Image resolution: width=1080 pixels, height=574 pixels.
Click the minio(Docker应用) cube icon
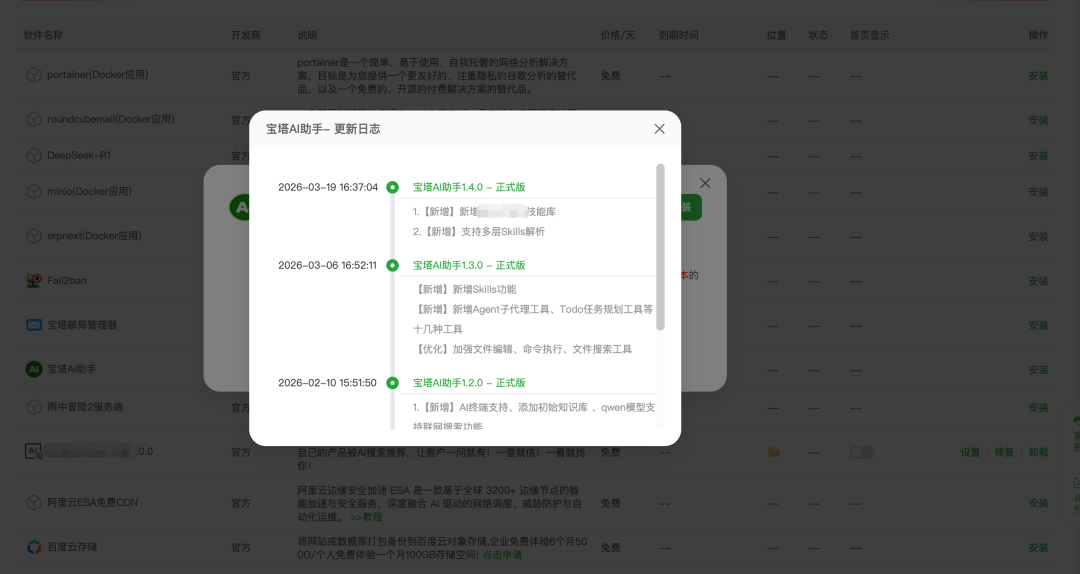34,192
